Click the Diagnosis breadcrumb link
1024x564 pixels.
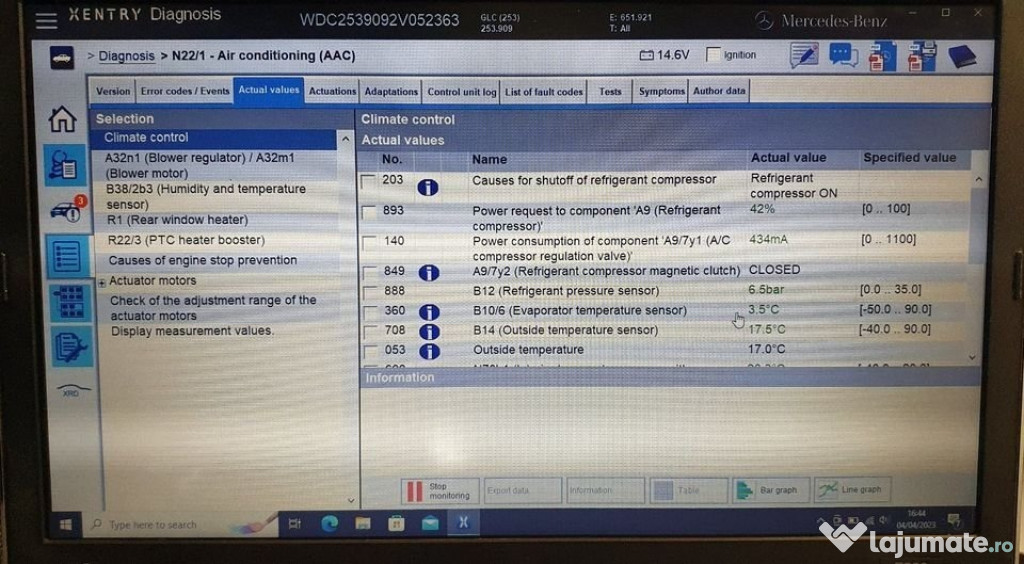click(x=126, y=56)
